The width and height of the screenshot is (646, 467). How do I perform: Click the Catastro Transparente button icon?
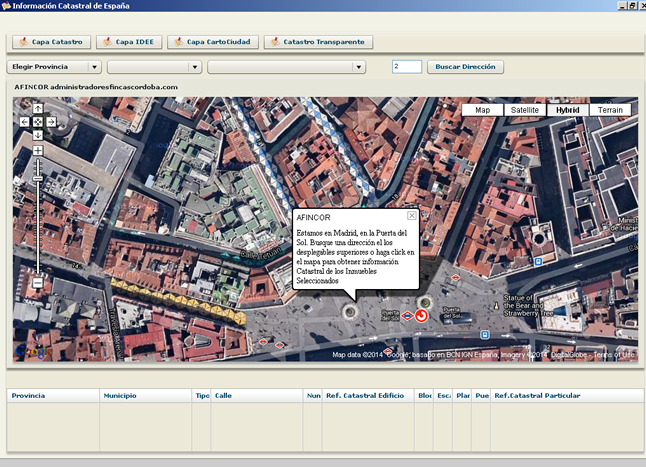coord(275,42)
